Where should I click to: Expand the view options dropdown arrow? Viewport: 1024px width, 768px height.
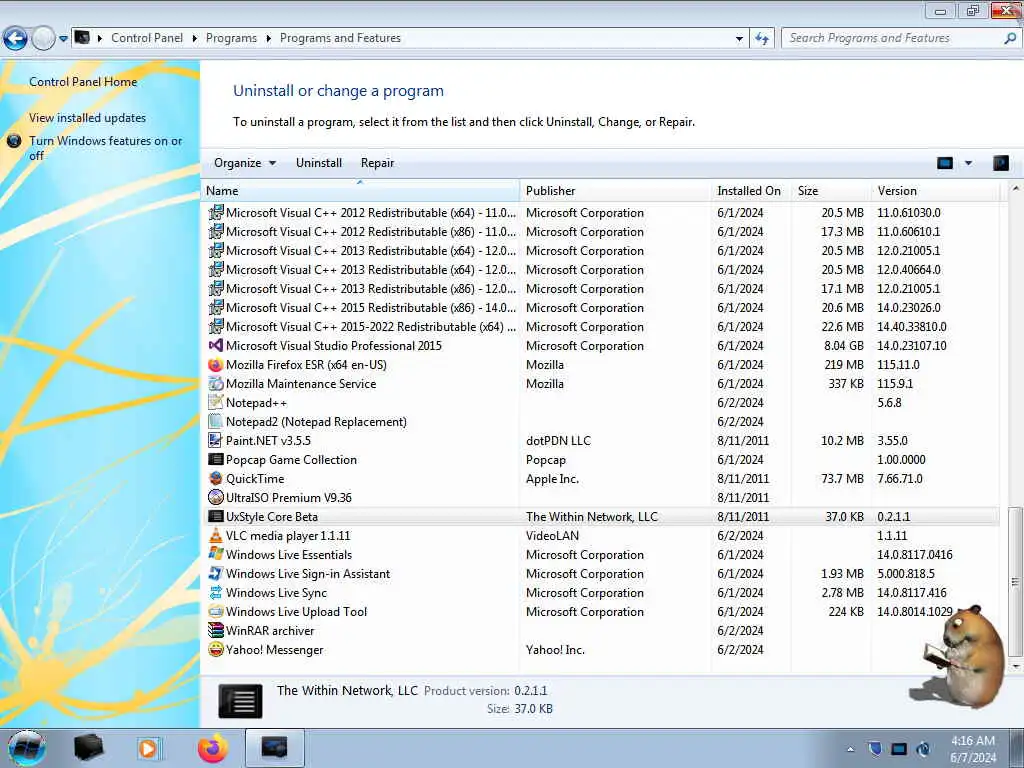coord(968,163)
